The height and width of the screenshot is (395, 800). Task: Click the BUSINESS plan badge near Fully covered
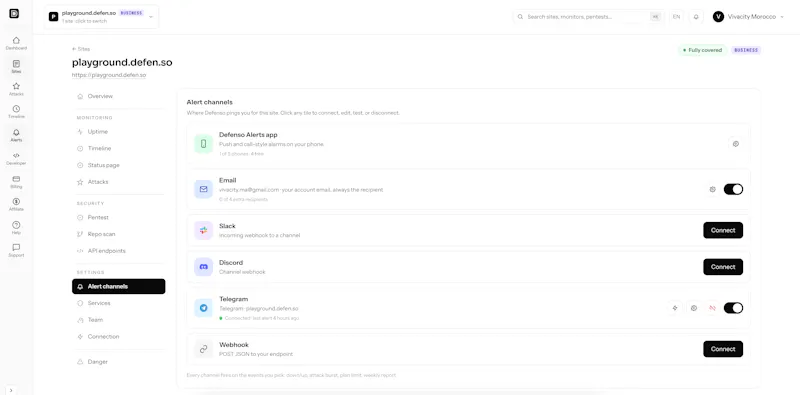pos(746,50)
